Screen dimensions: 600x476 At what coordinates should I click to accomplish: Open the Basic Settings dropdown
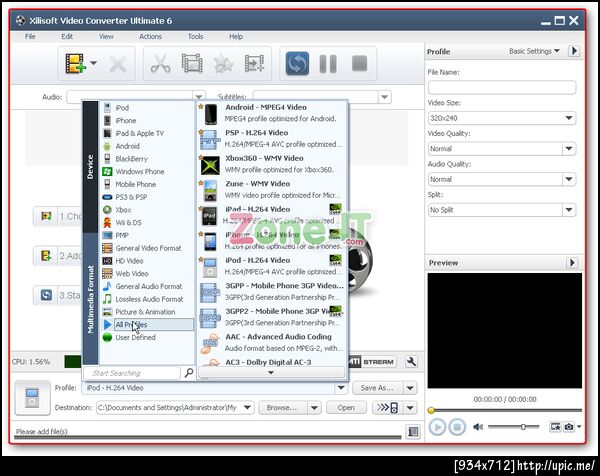(534, 51)
